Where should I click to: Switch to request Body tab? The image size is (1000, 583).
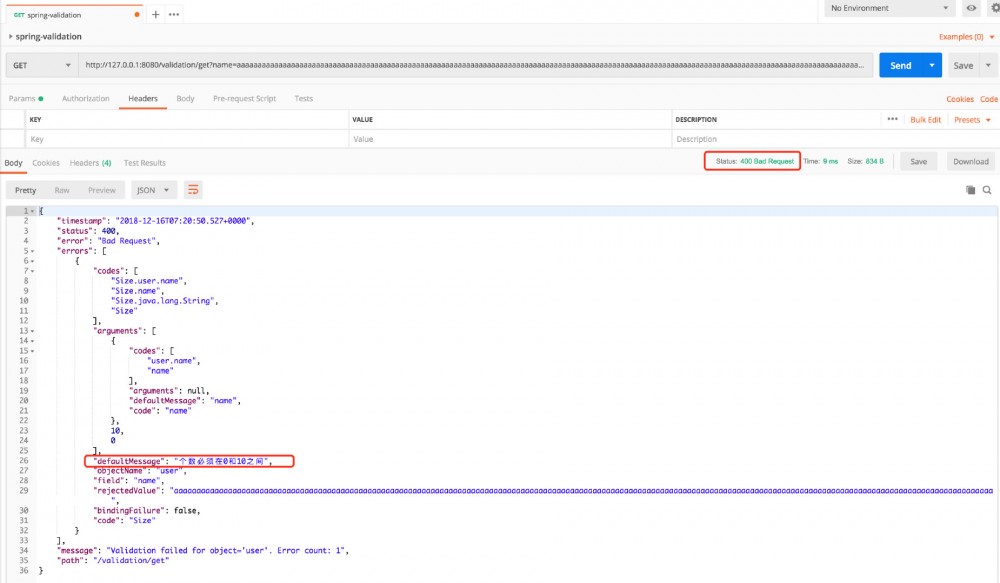[x=185, y=99]
